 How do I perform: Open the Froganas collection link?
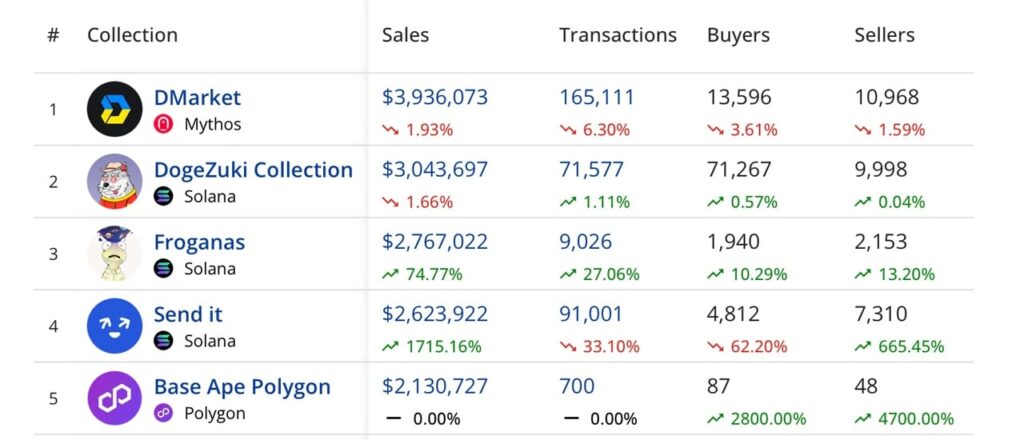(199, 242)
